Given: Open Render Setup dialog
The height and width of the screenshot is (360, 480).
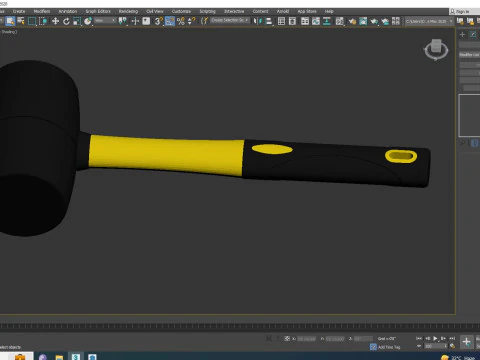Looking at the screenshot, I should point(352,21).
